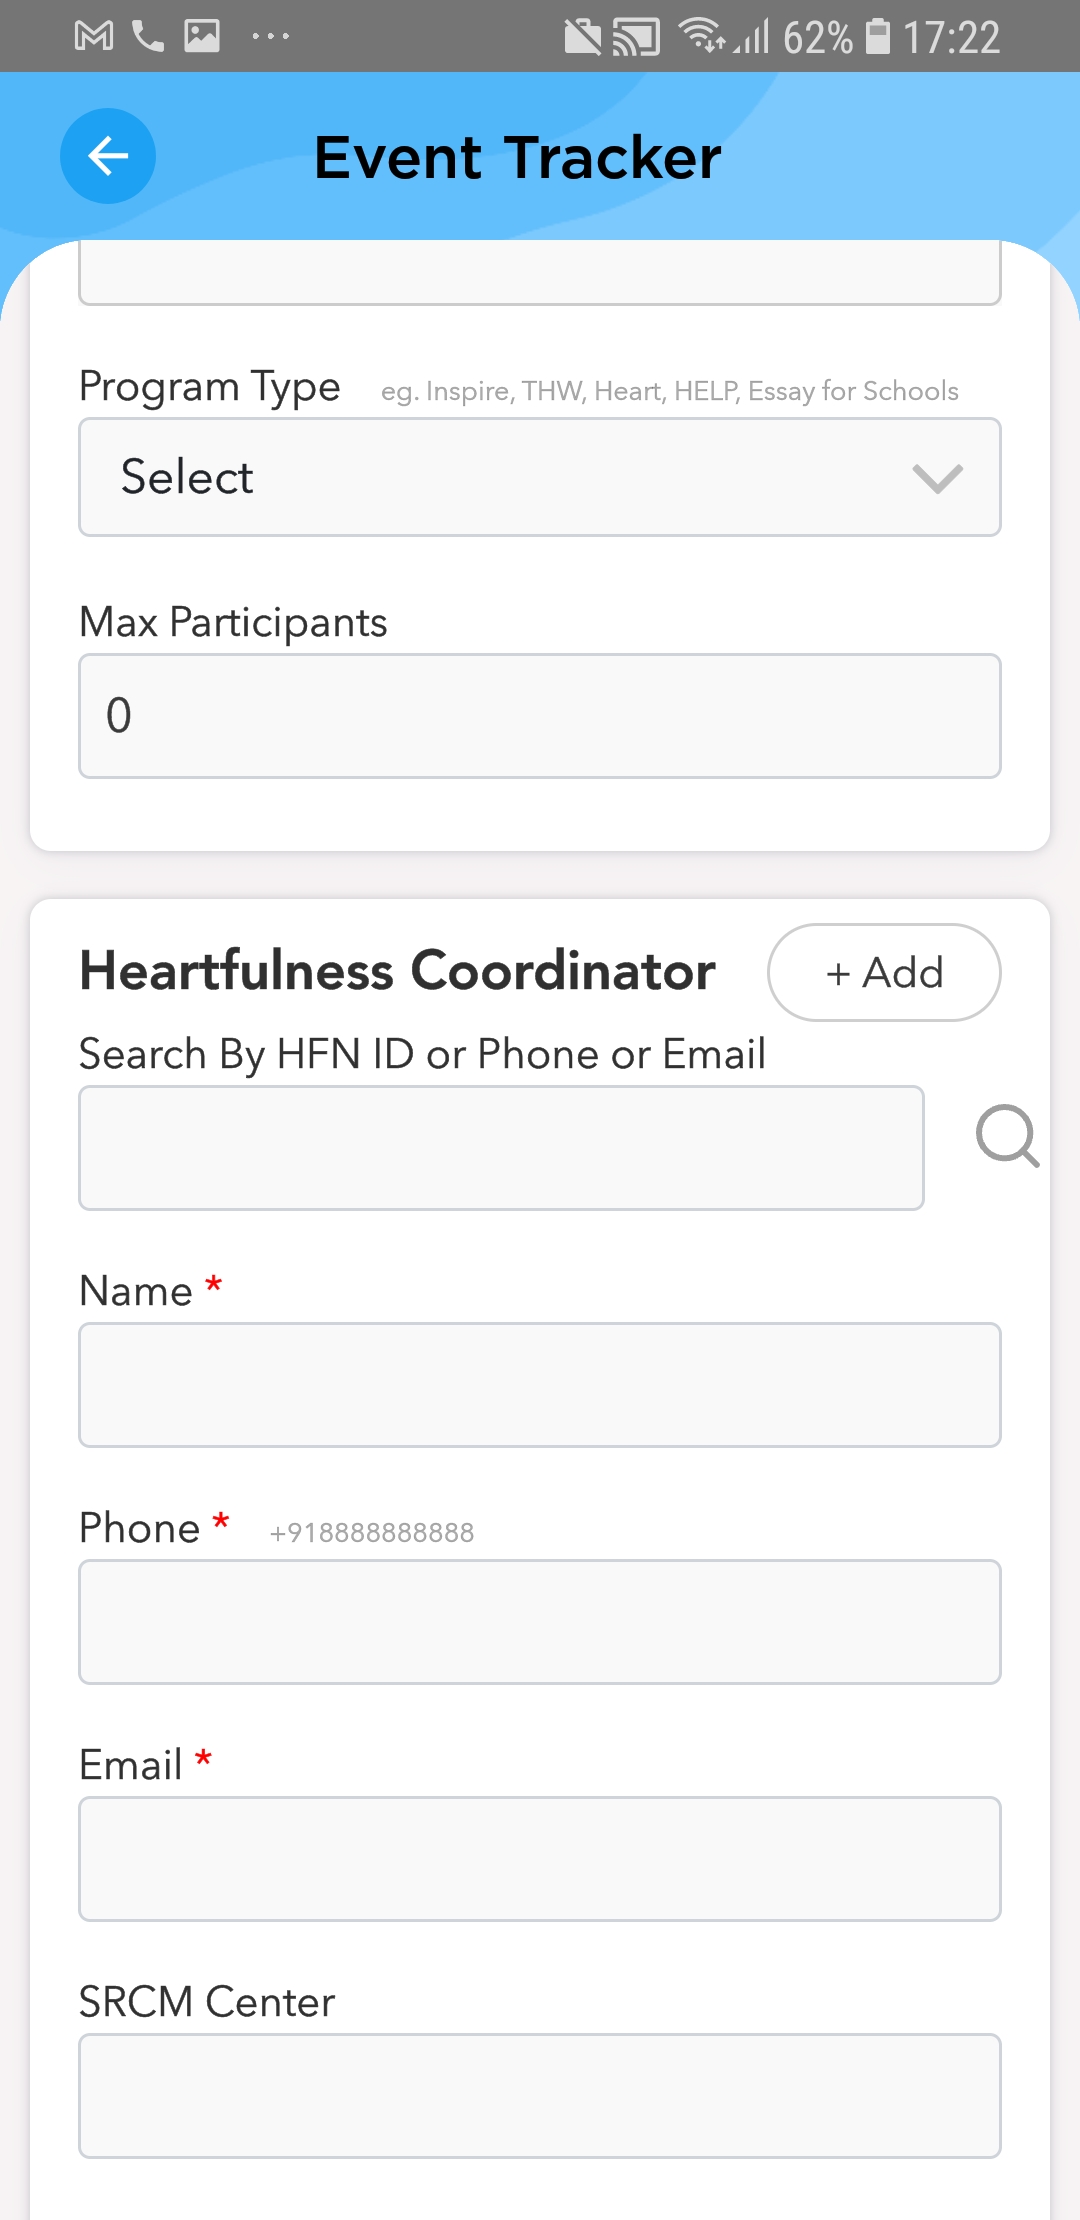Focus the Max Participants field

pos(540,716)
